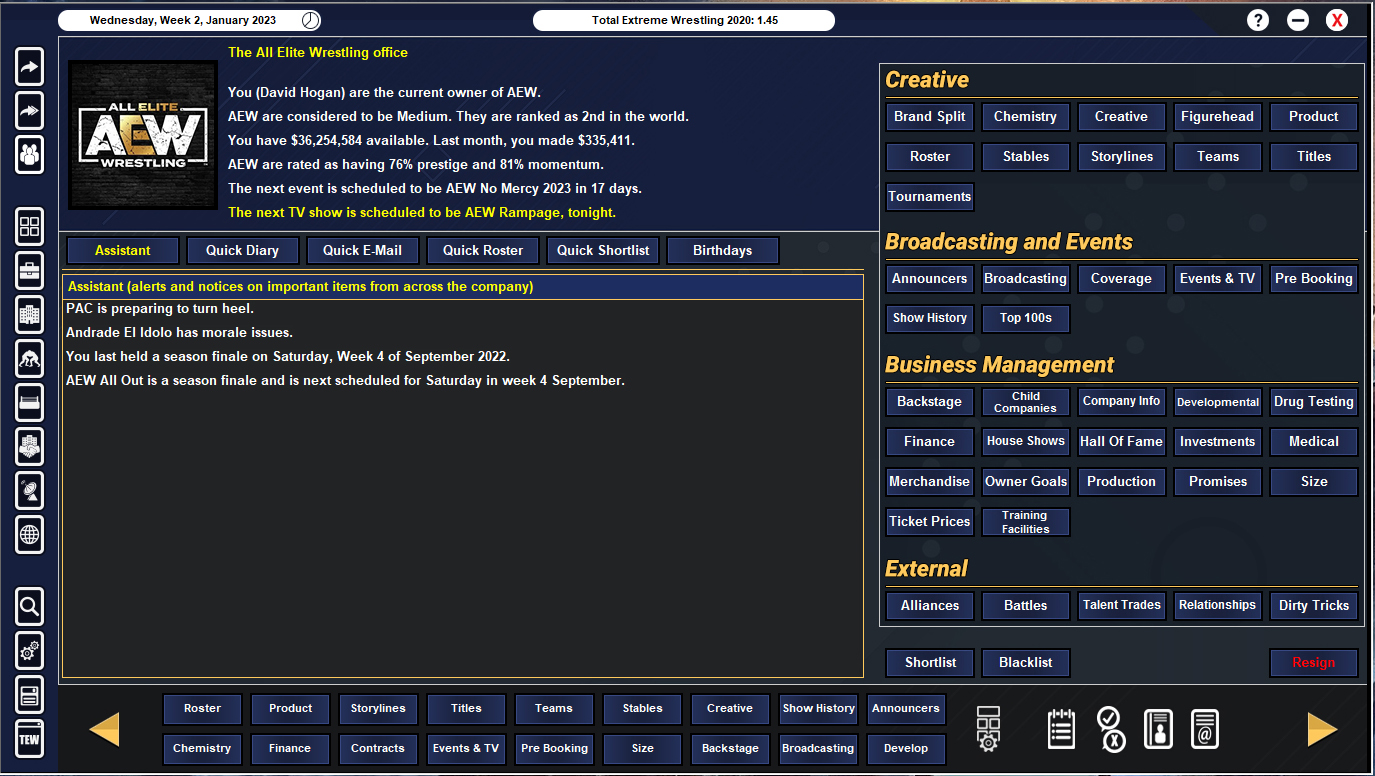Select the Andrade El Idolo morale alert
Image resolution: width=1375 pixels, height=776 pixels.
click(179, 332)
